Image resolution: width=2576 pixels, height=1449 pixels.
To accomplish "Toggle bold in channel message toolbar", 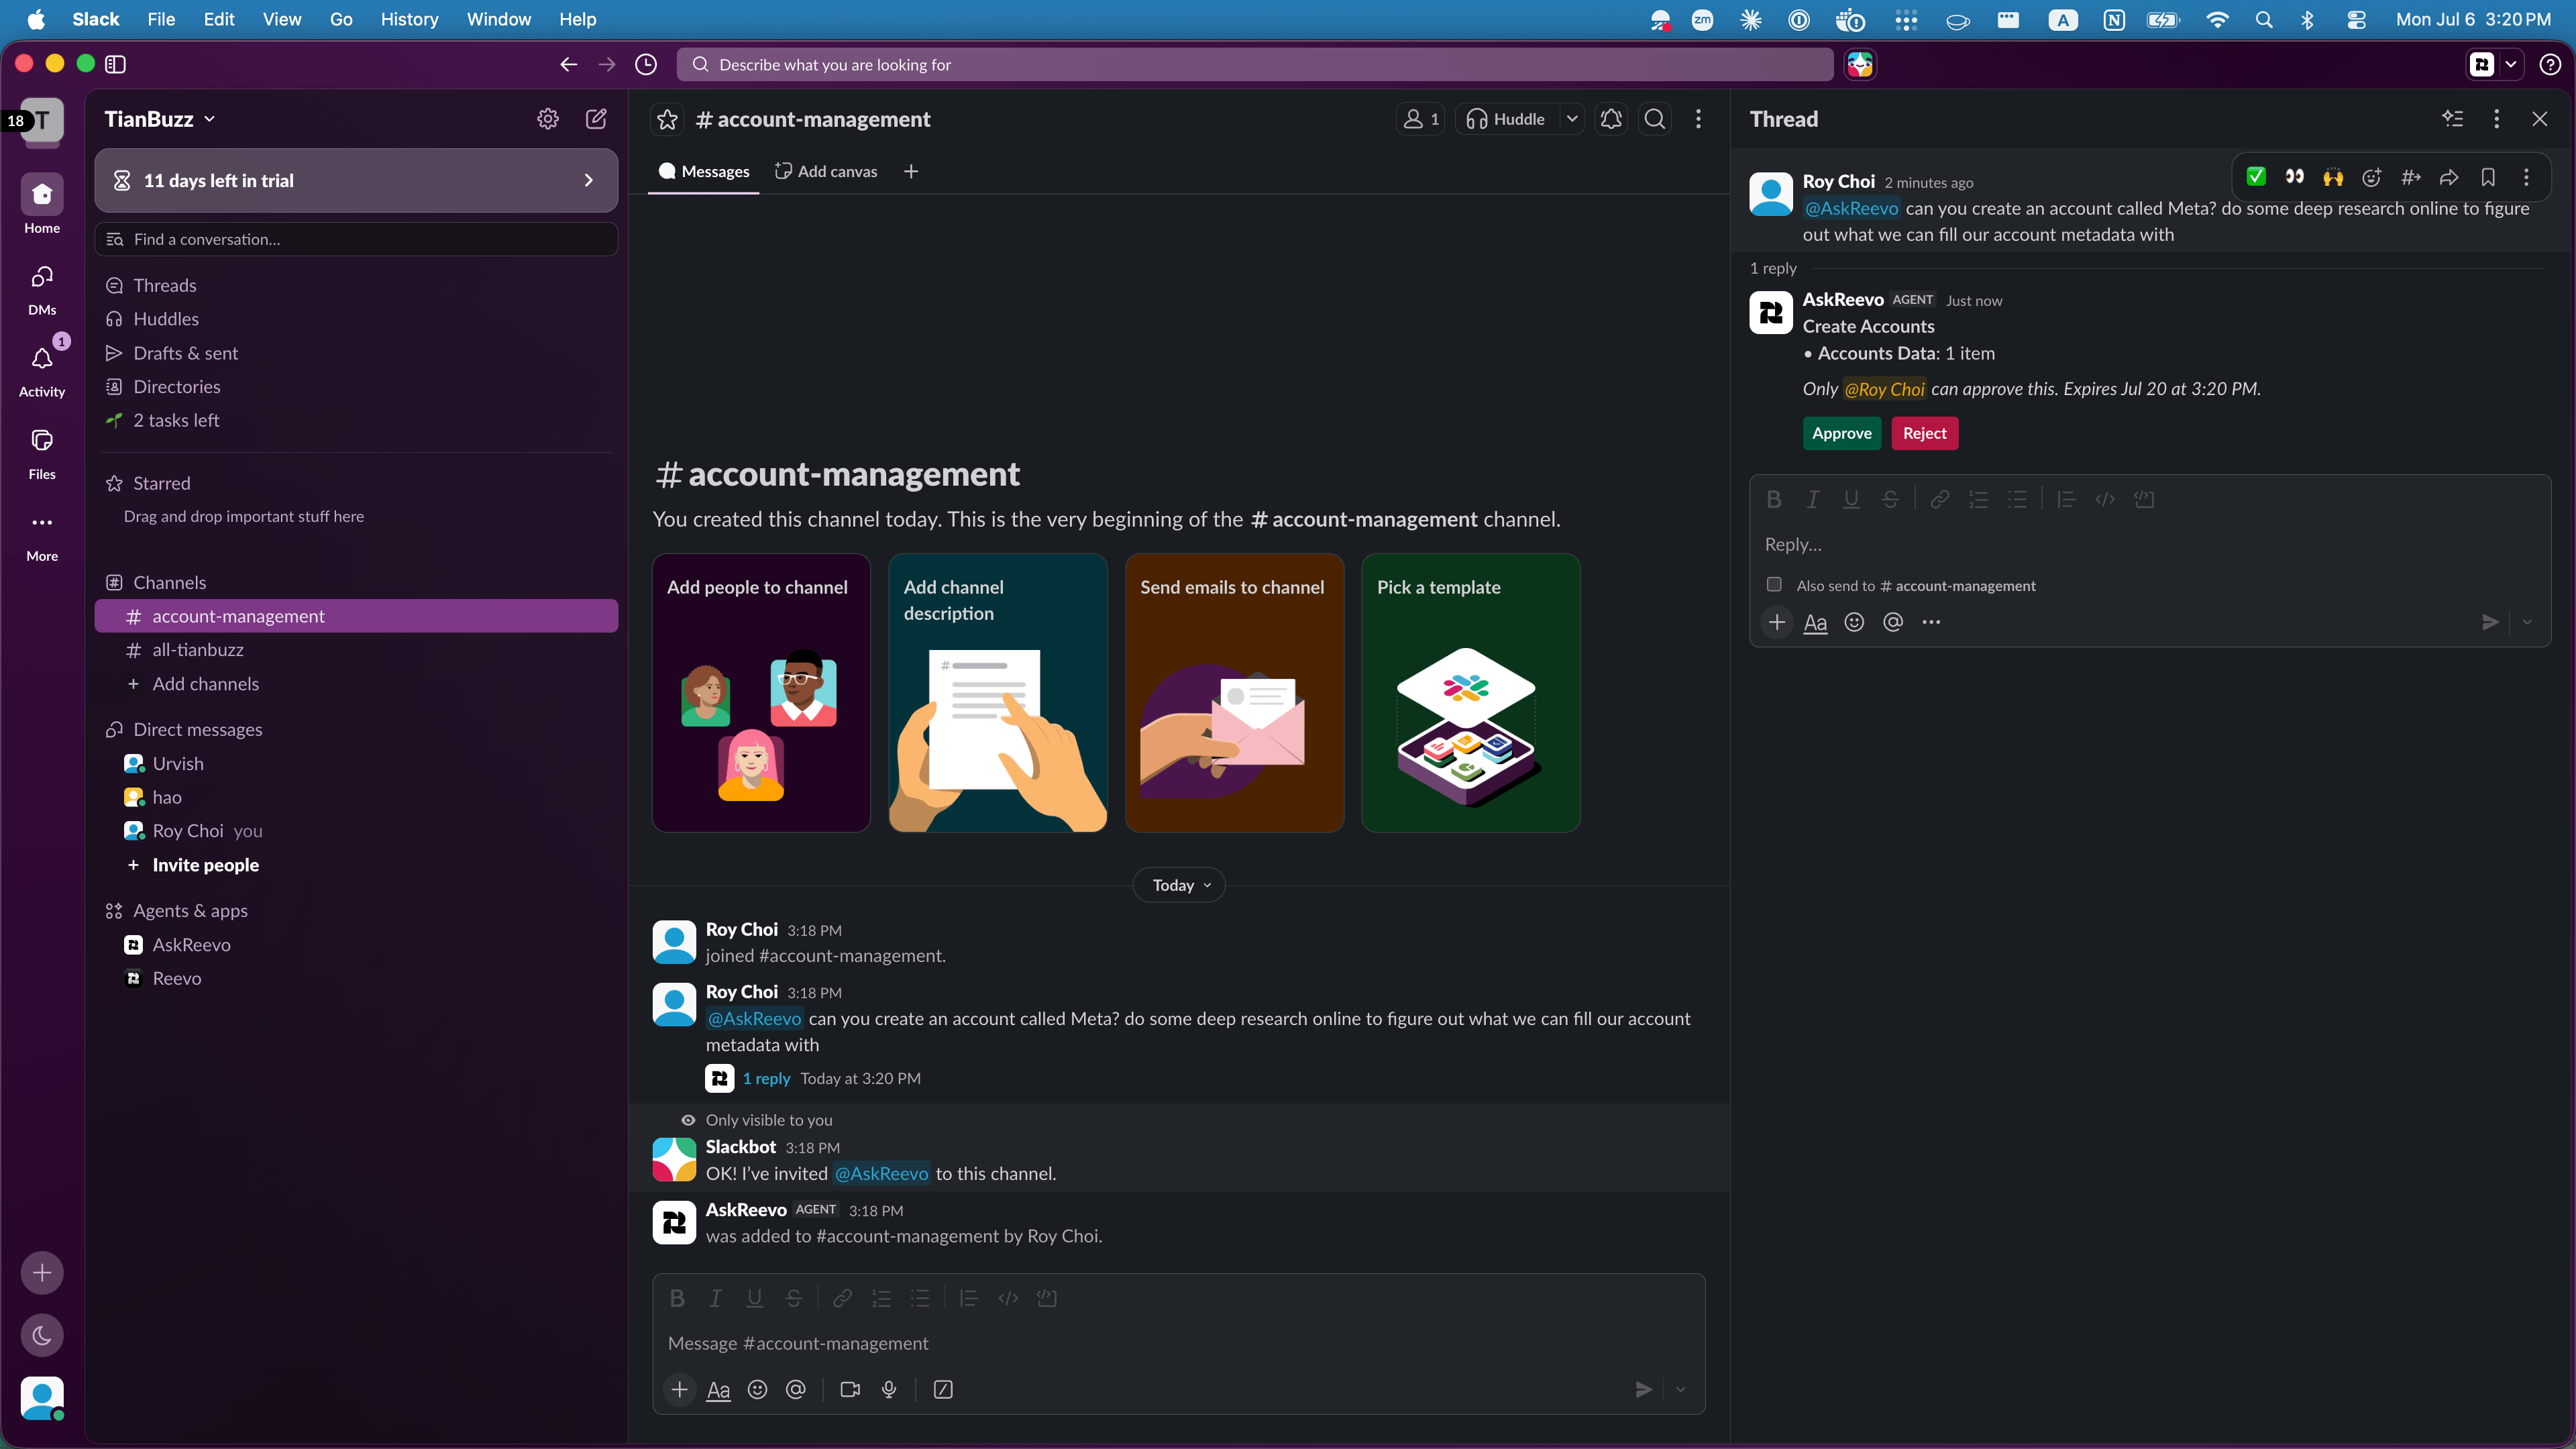I will [677, 1298].
